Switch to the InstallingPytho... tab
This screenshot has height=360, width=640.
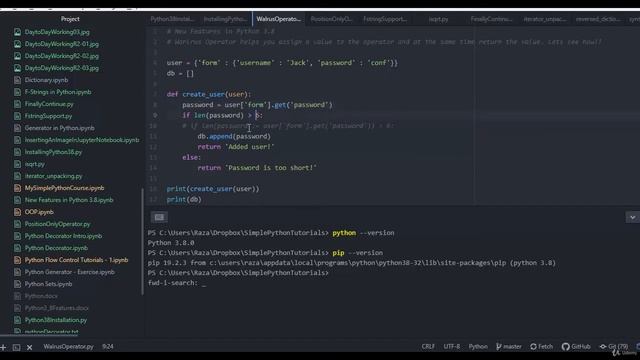click(225, 19)
